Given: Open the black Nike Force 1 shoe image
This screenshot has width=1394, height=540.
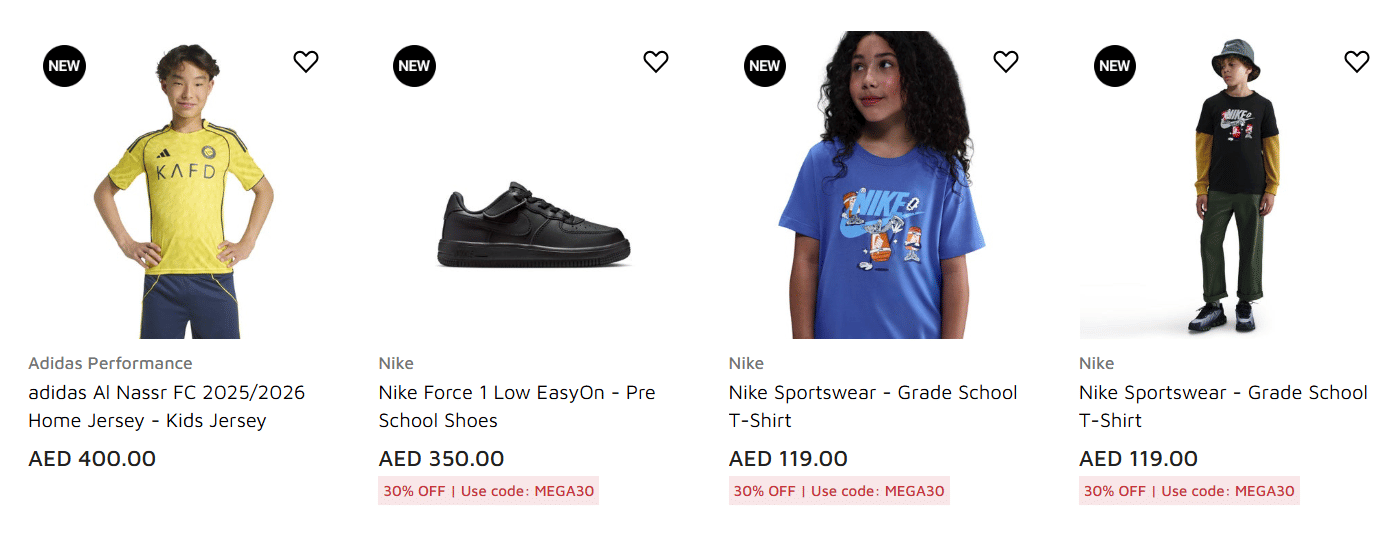Looking at the screenshot, I should [533, 230].
